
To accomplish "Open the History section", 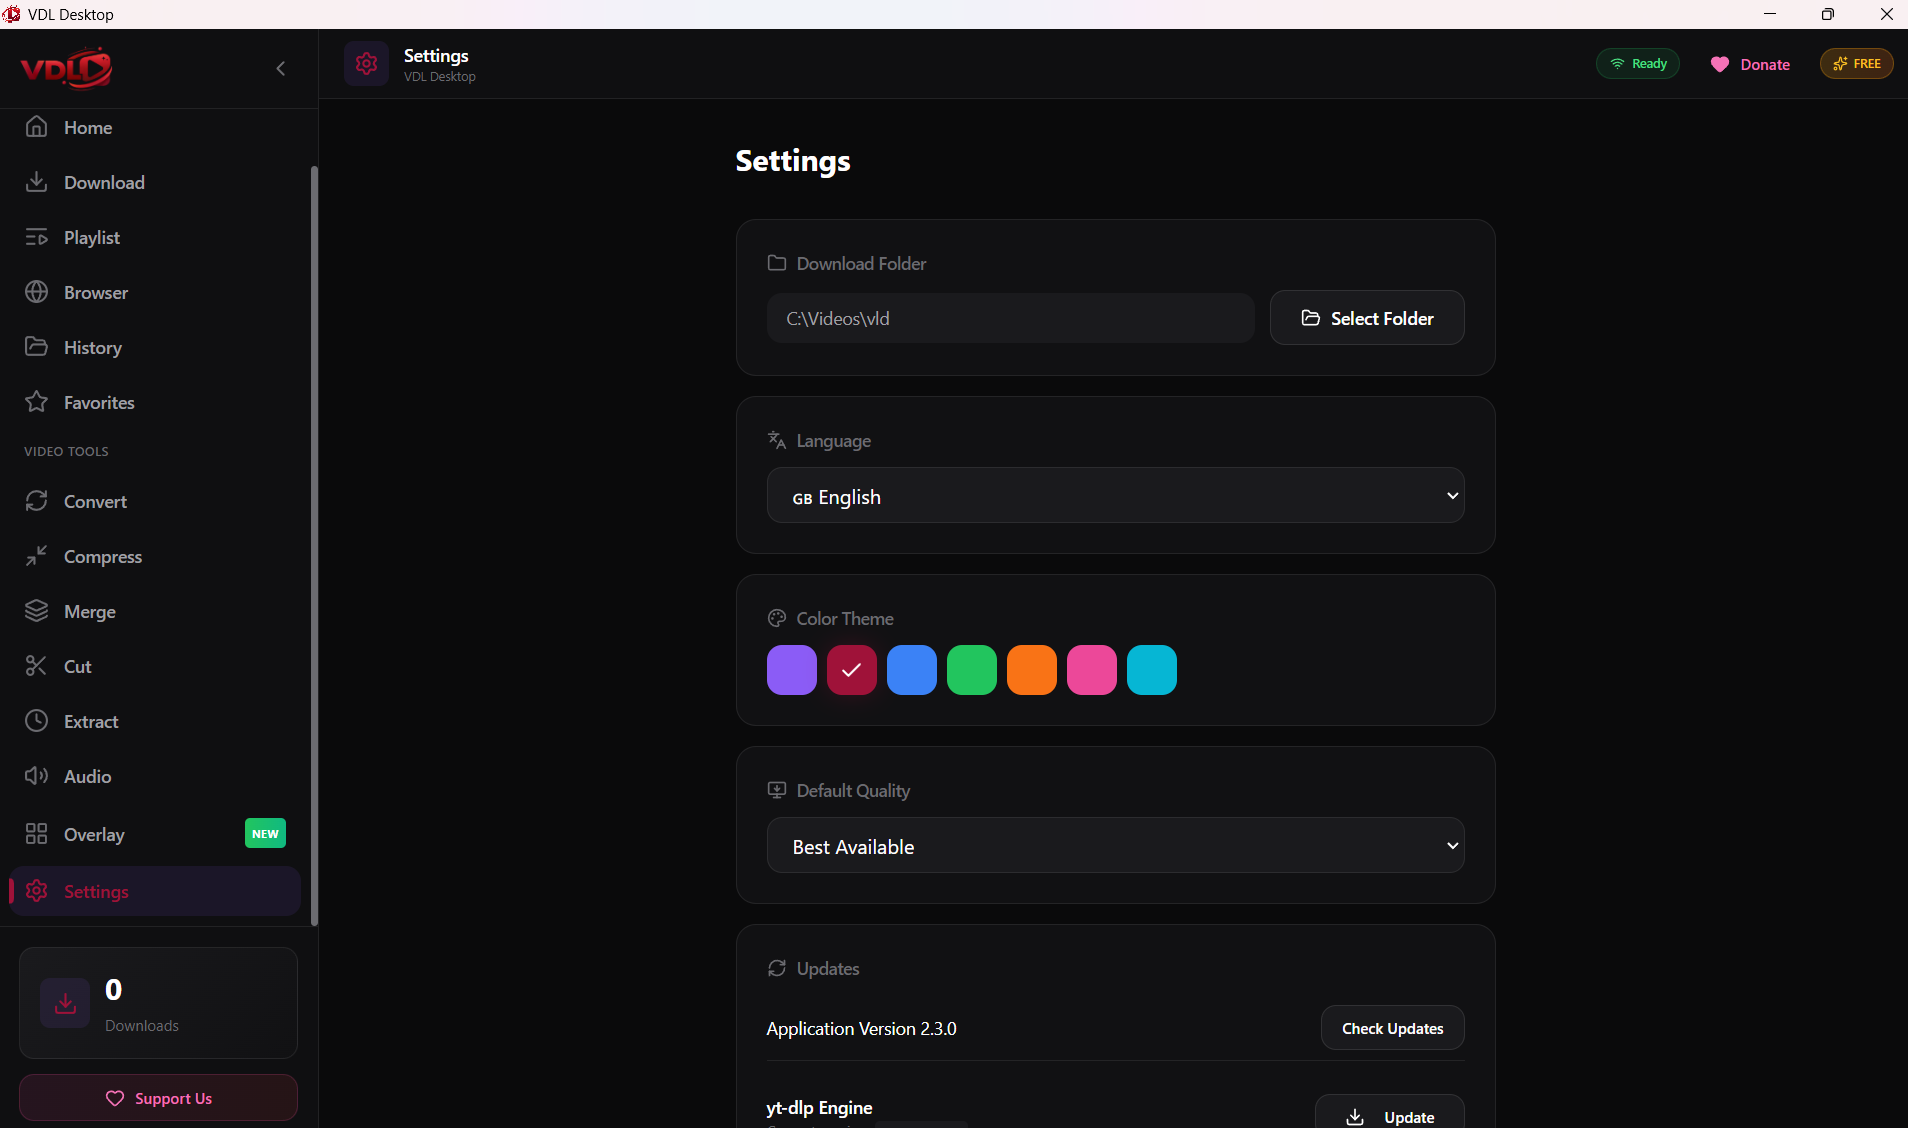I will pyautogui.click(x=92, y=348).
